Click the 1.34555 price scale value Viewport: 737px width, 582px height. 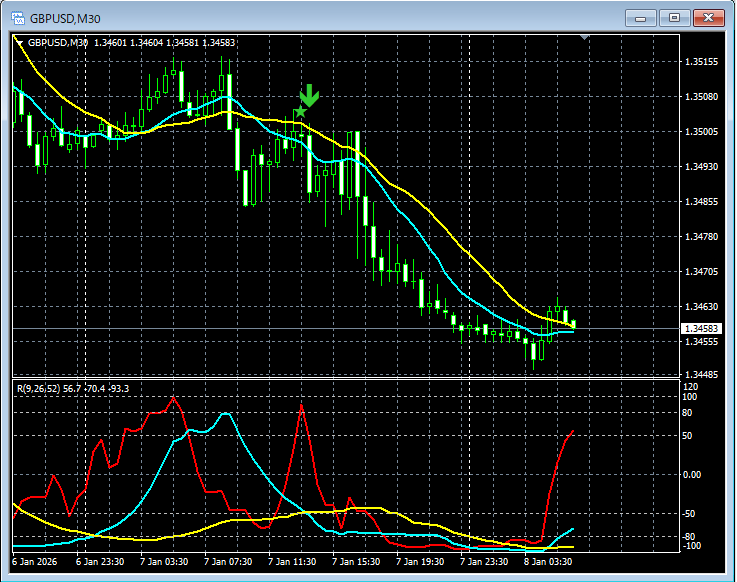pyautogui.click(x=701, y=341)
